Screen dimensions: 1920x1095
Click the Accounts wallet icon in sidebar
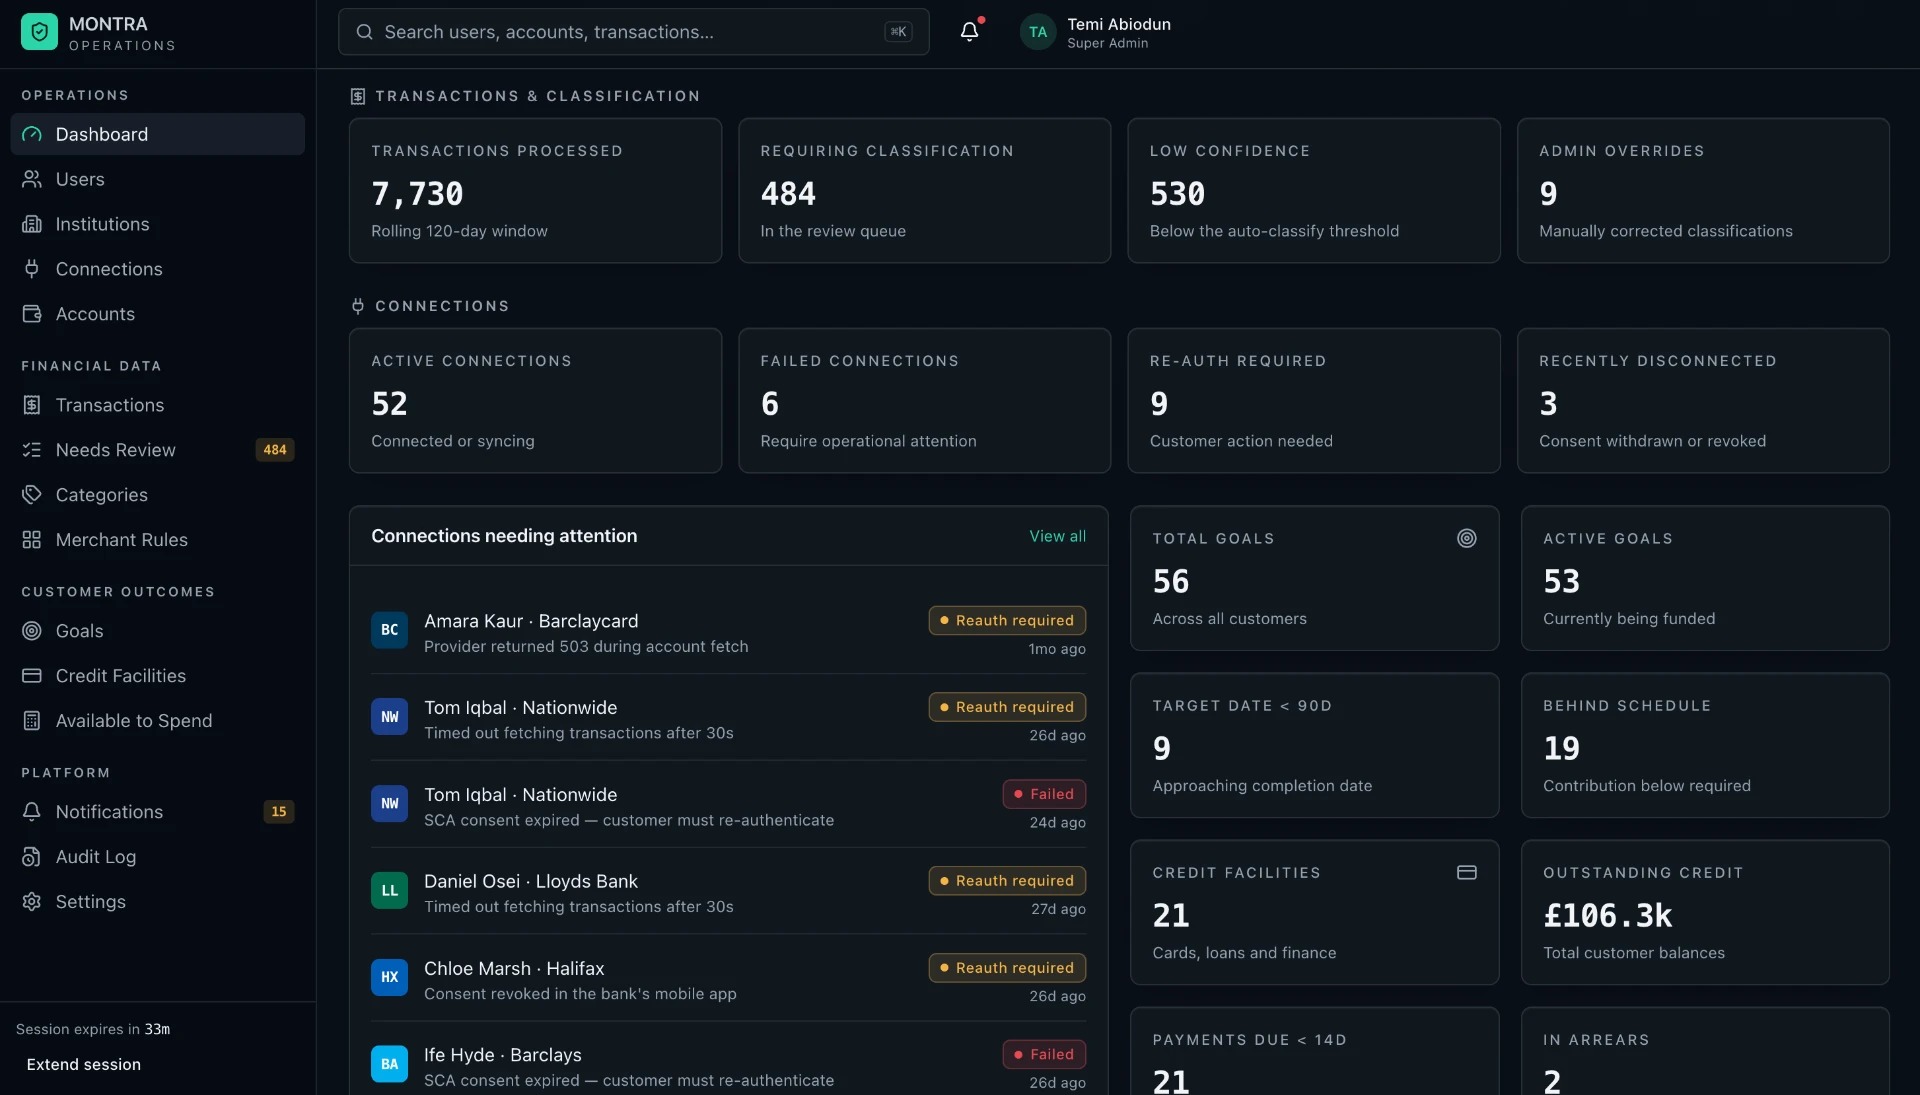coord(32,314)
